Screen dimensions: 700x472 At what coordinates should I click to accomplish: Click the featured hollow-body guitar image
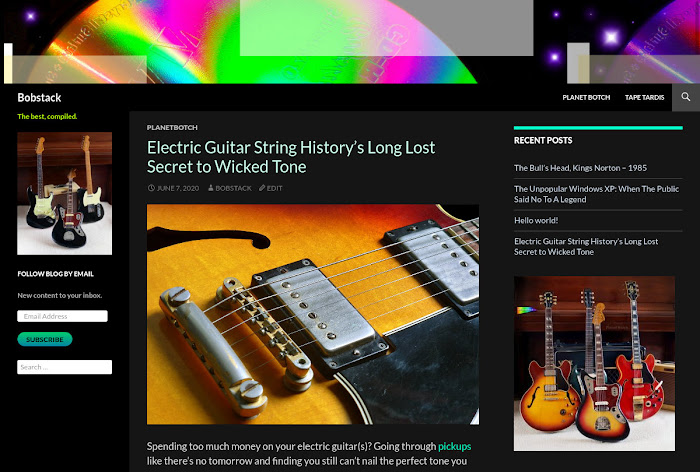313,314
